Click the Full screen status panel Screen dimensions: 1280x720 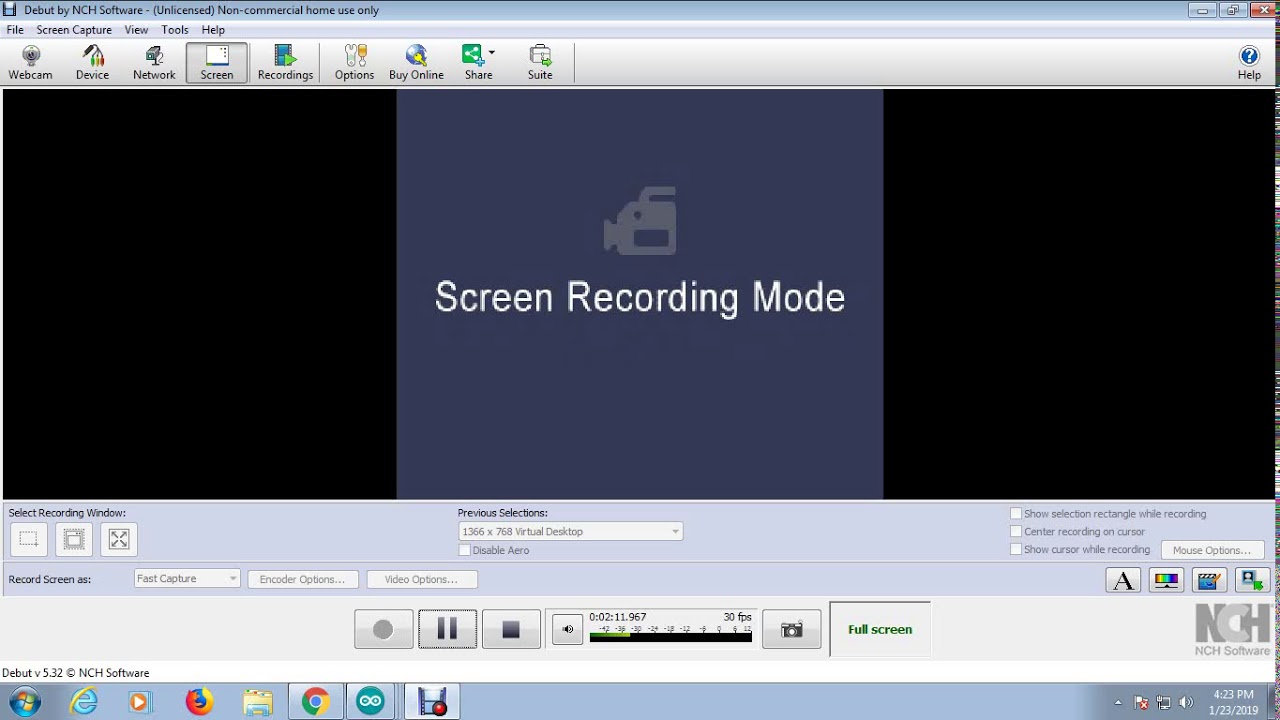(x=880, y=629)
